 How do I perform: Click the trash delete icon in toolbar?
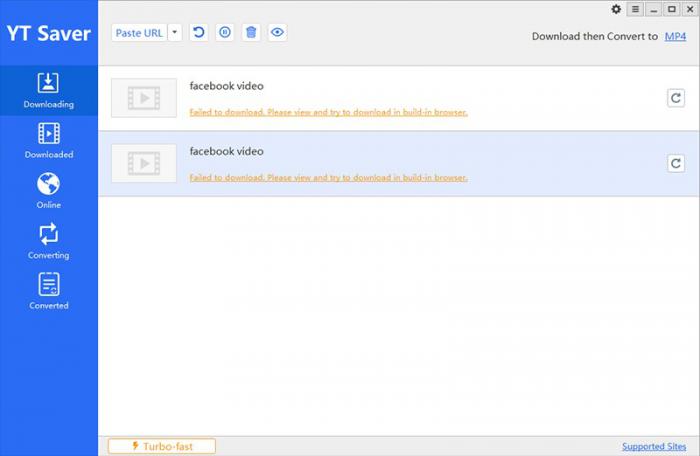click(x=251, y=32)
